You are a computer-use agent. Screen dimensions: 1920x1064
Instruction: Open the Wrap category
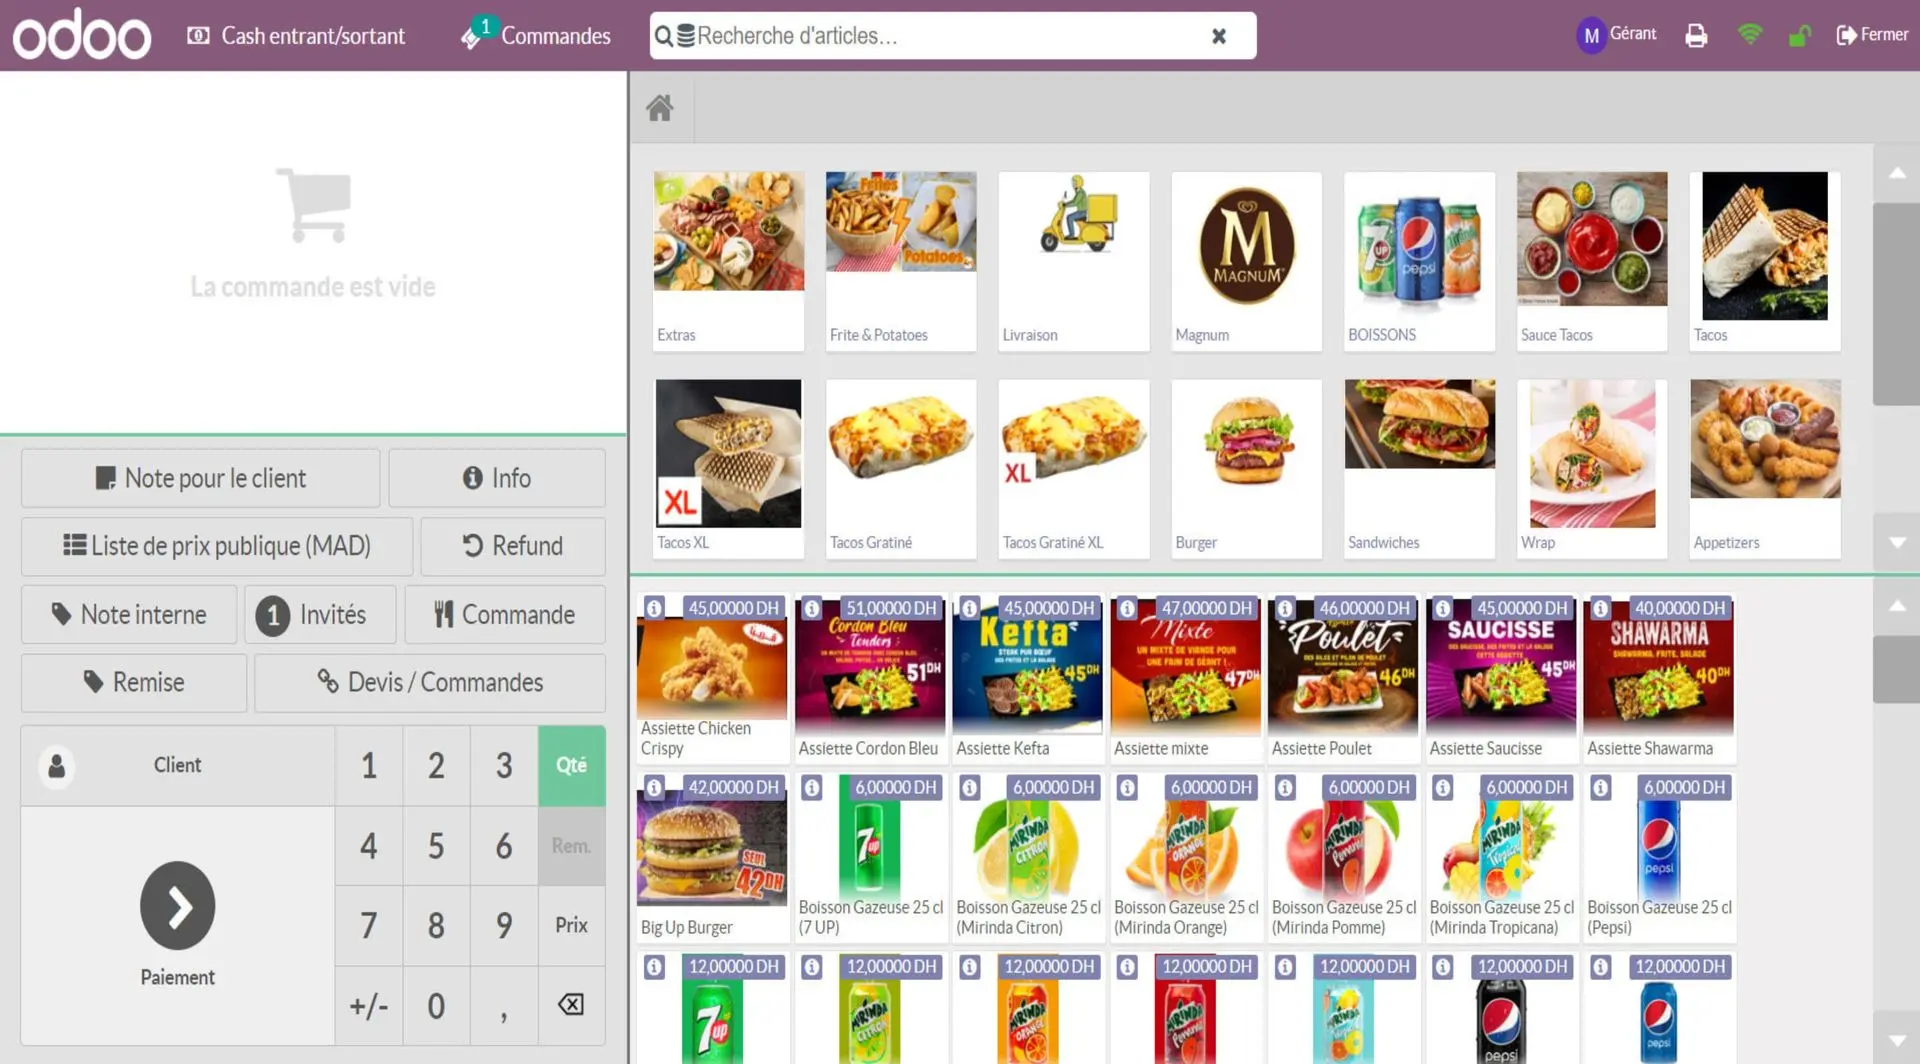tap(1591, 468)
